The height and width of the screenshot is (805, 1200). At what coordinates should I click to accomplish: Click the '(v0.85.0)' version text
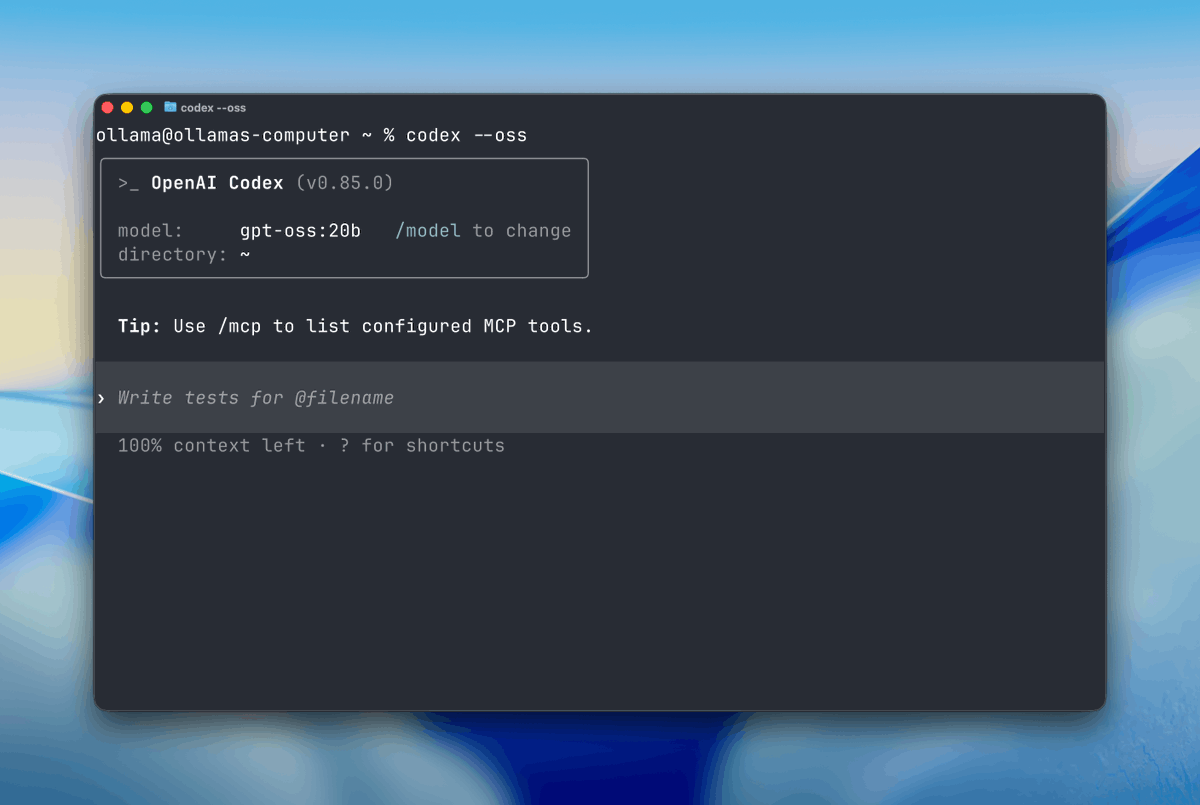344,183
